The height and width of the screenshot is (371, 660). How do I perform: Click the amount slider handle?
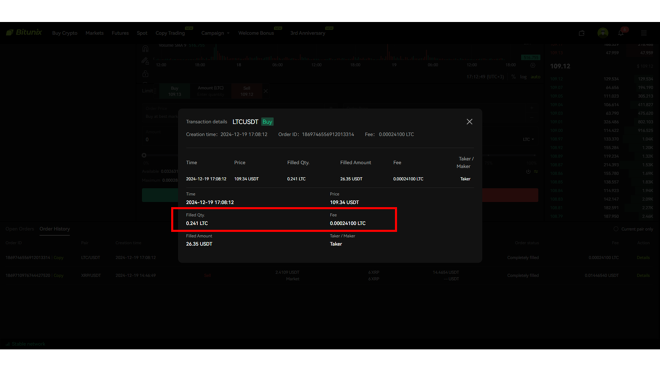pyautogui.click(x=144, y=155)
